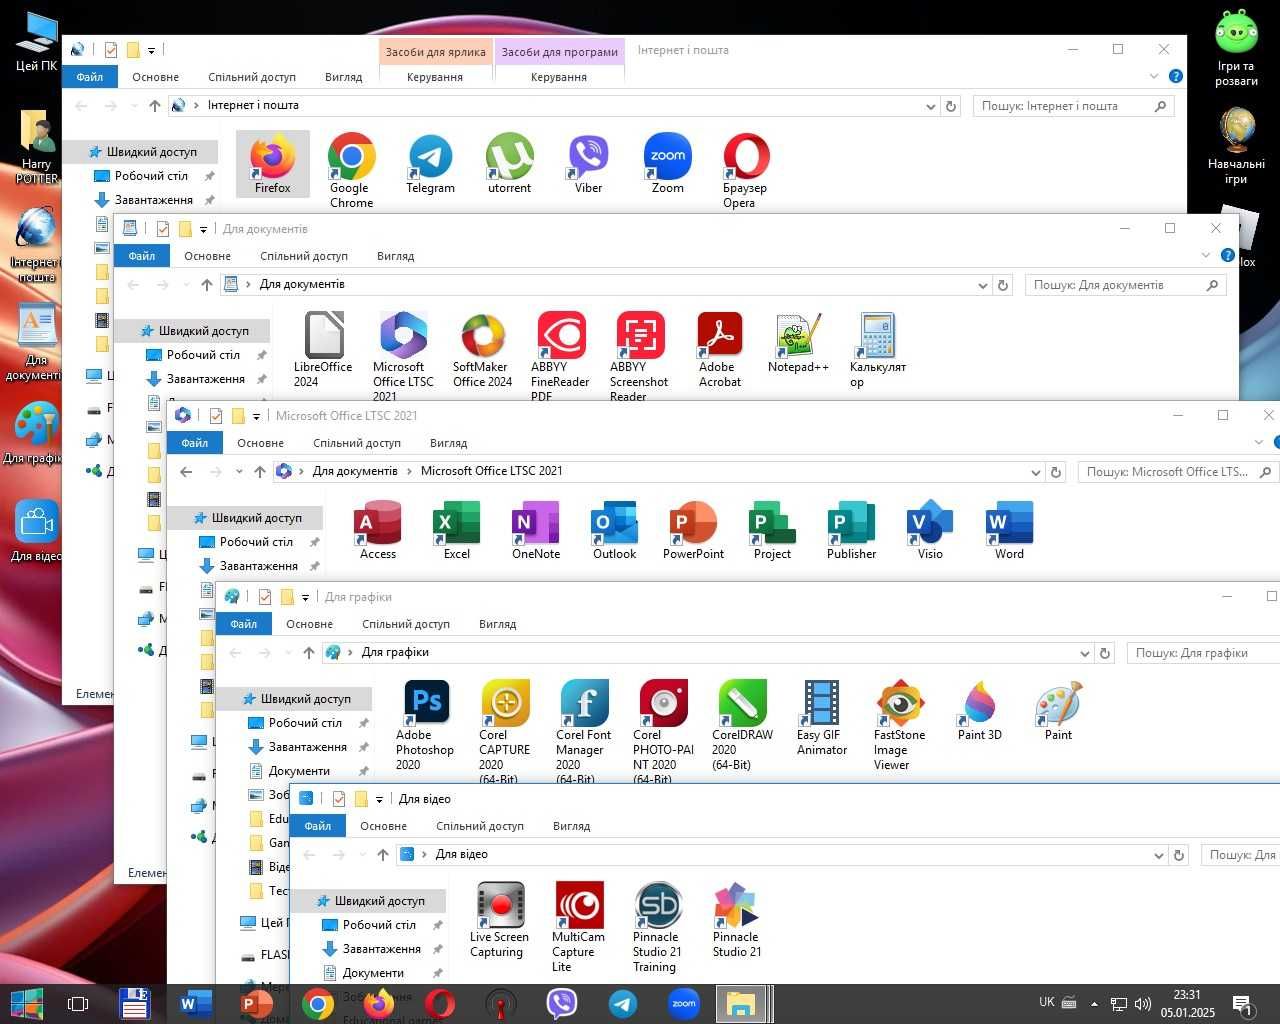Launch Adobe Acrobat from Для документів
The width and height of the screenshot is (1280, 1024).
[x=719, y=349]
